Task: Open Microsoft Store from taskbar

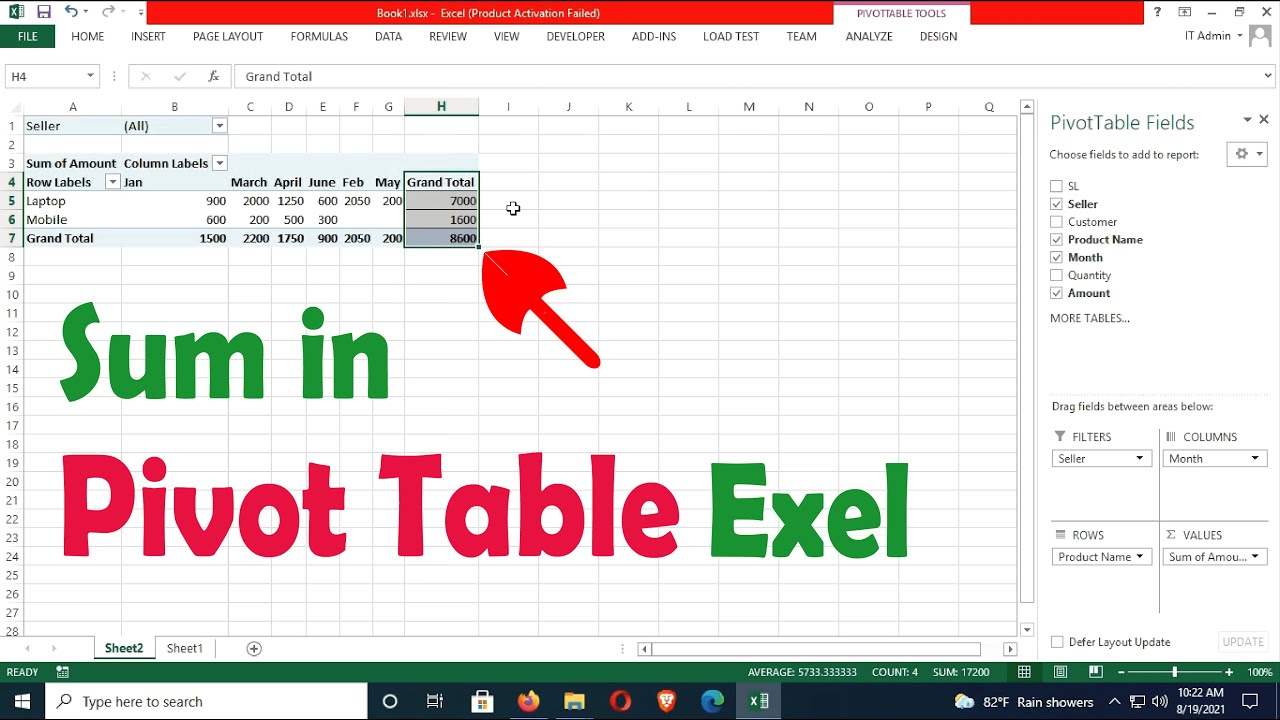Action: coord(482,701)
